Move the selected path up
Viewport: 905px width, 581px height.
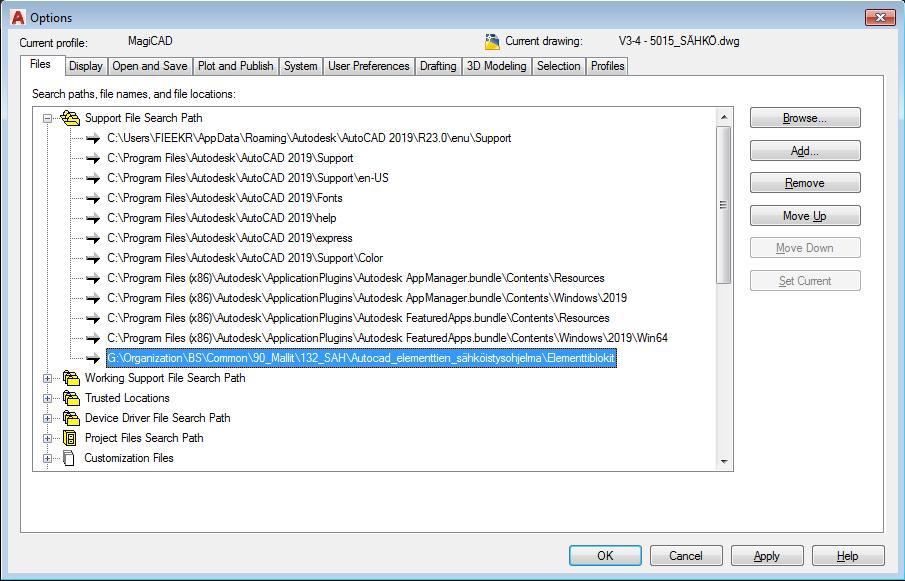click(x=805, y=216)
